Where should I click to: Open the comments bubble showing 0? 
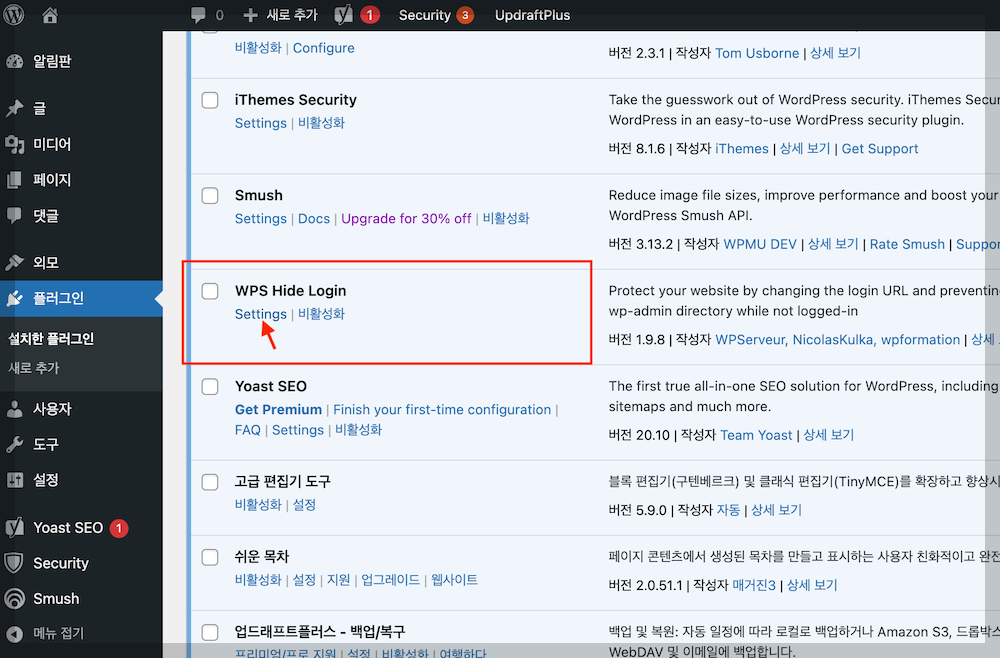(204, 14)
